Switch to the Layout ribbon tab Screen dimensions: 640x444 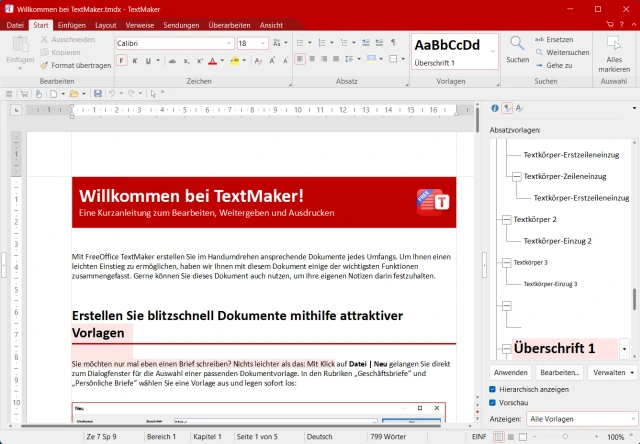click(105, 24)
